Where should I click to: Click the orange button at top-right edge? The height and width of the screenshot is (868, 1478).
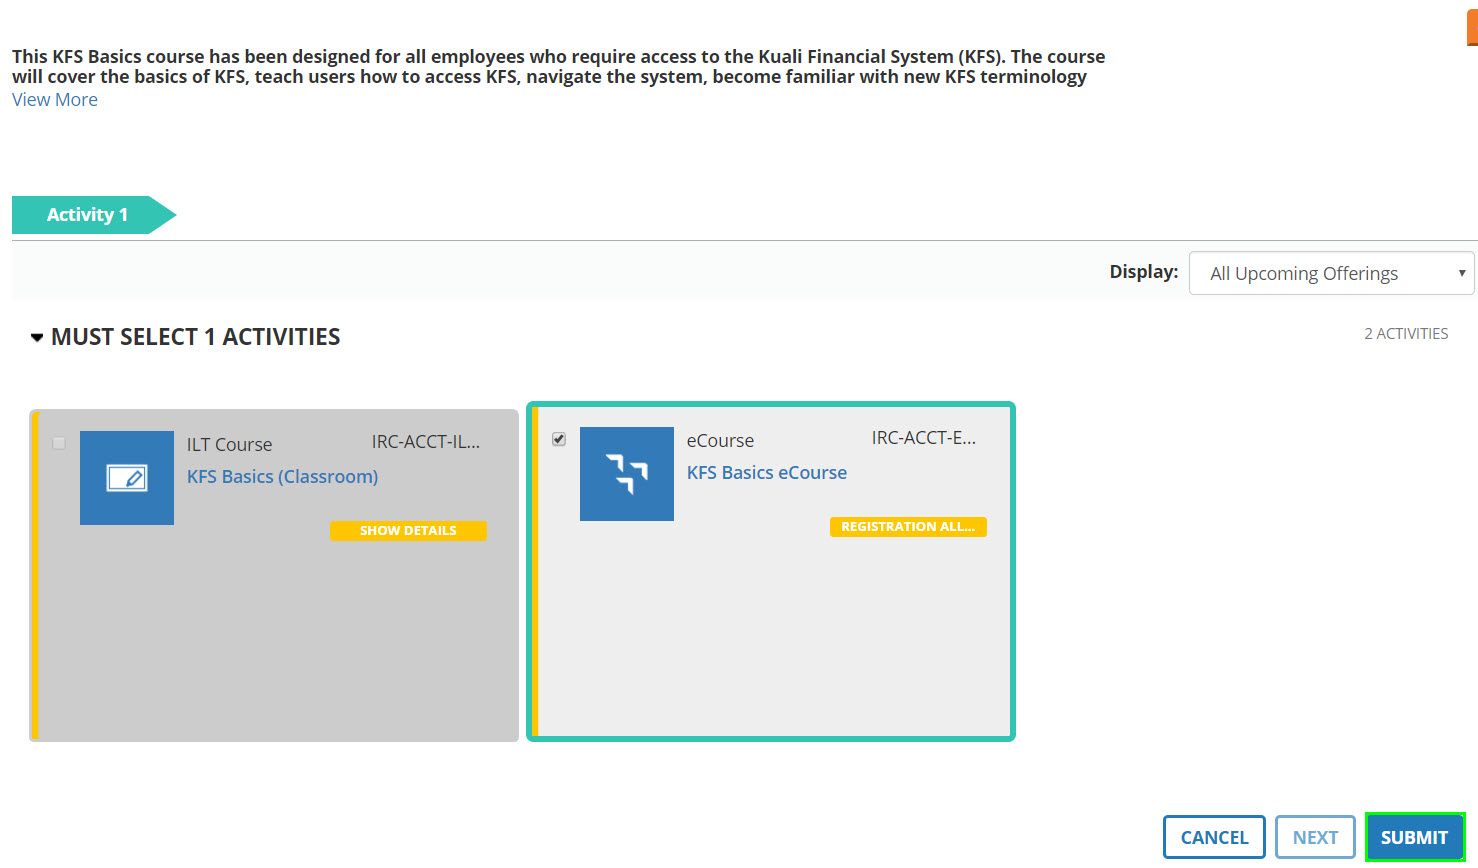1472,28
